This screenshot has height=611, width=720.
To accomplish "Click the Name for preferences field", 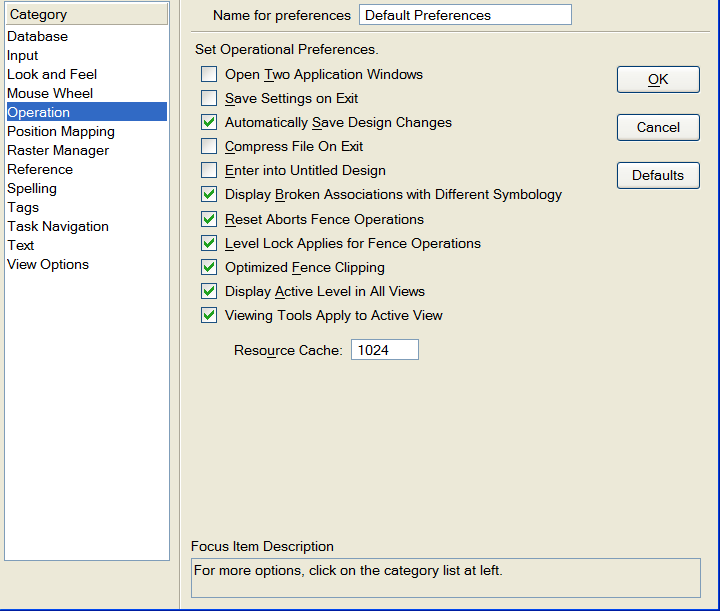I will 465,15.
